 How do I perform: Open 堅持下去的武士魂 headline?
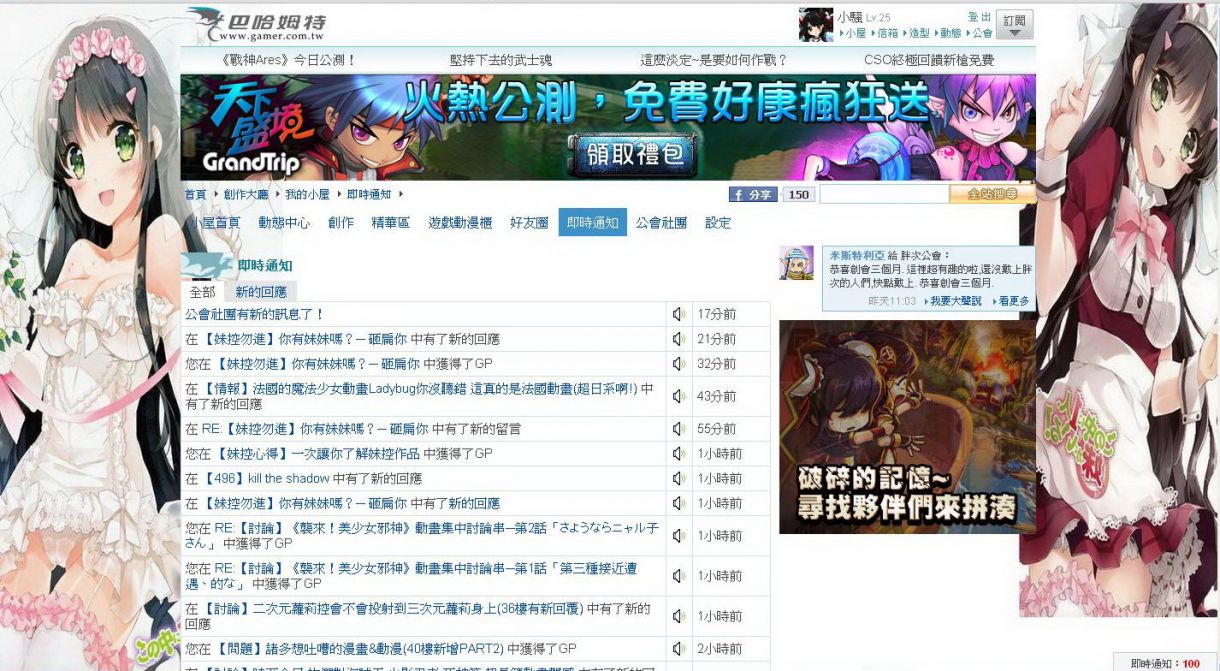pos(501,60)
